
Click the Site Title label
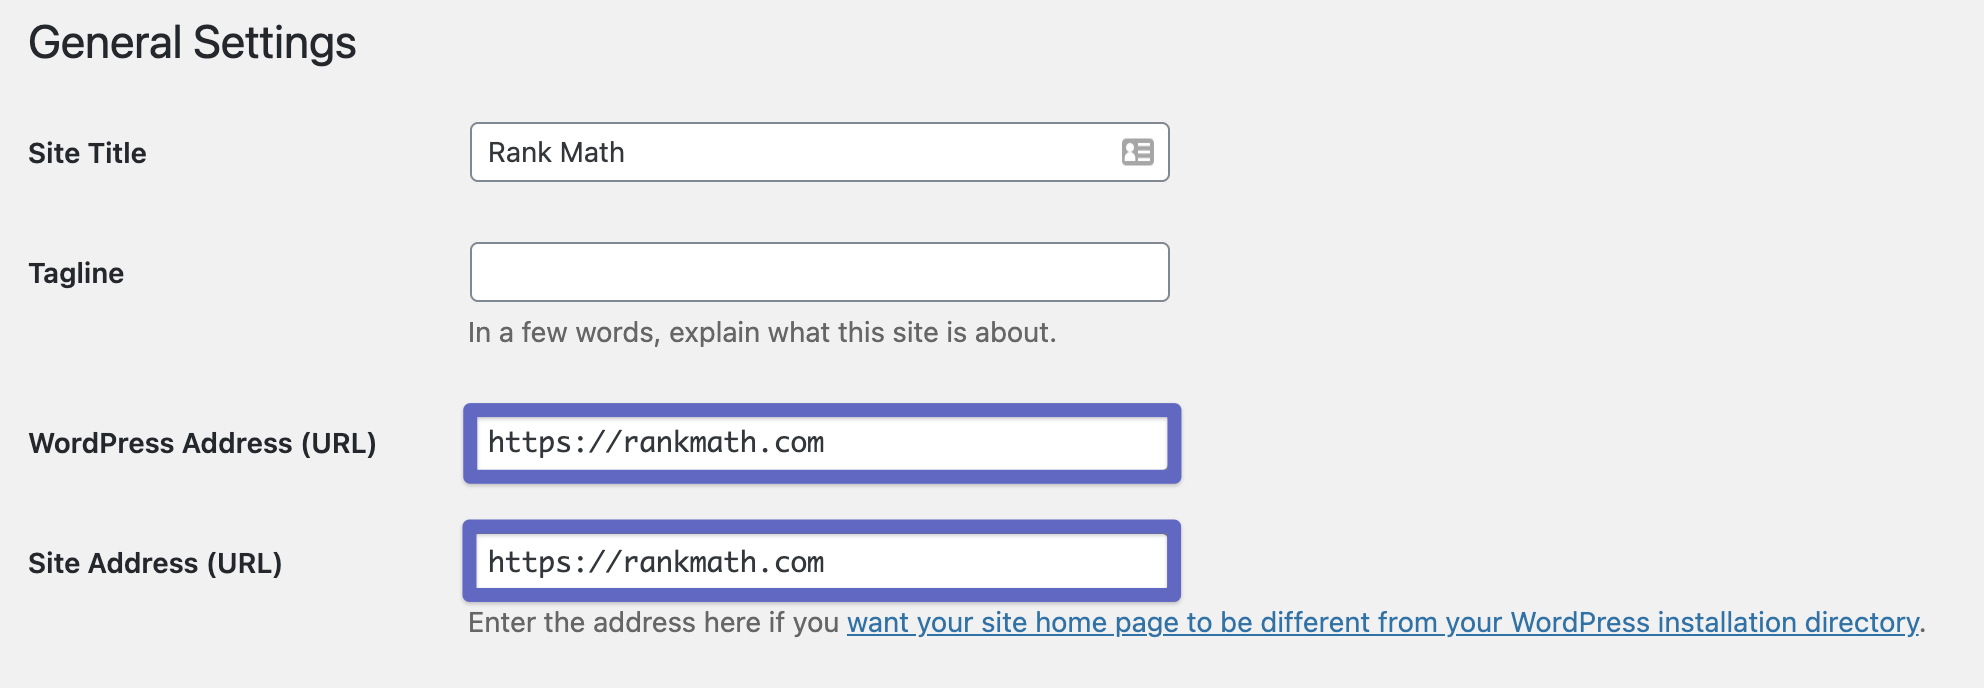[87, 153]
